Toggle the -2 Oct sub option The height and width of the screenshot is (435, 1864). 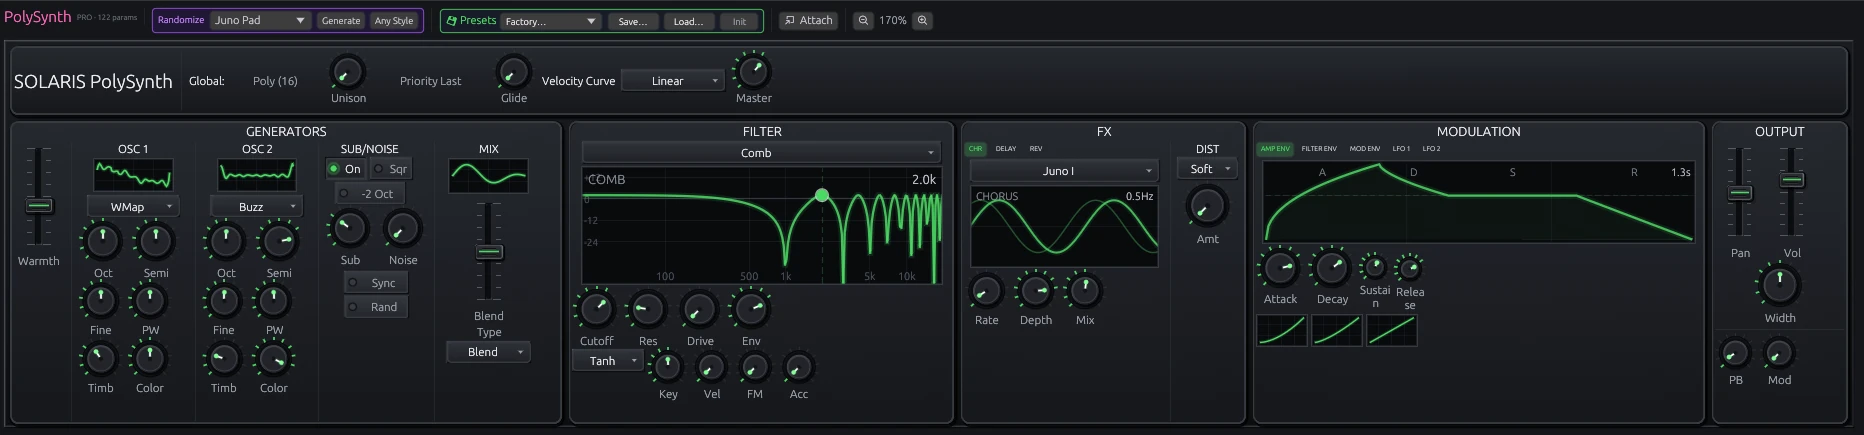pyautogui.click(x=369, y=194)
